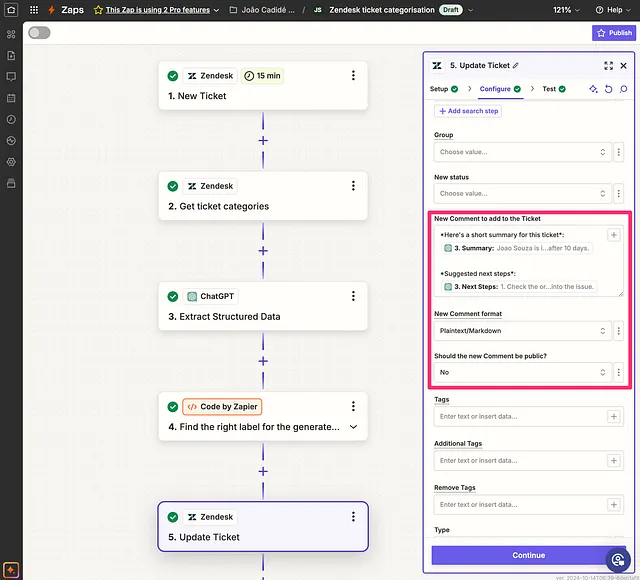Open Should the Comment be public dropdown
This screenshot has width=640, height=580.
(x=522, y=373)
